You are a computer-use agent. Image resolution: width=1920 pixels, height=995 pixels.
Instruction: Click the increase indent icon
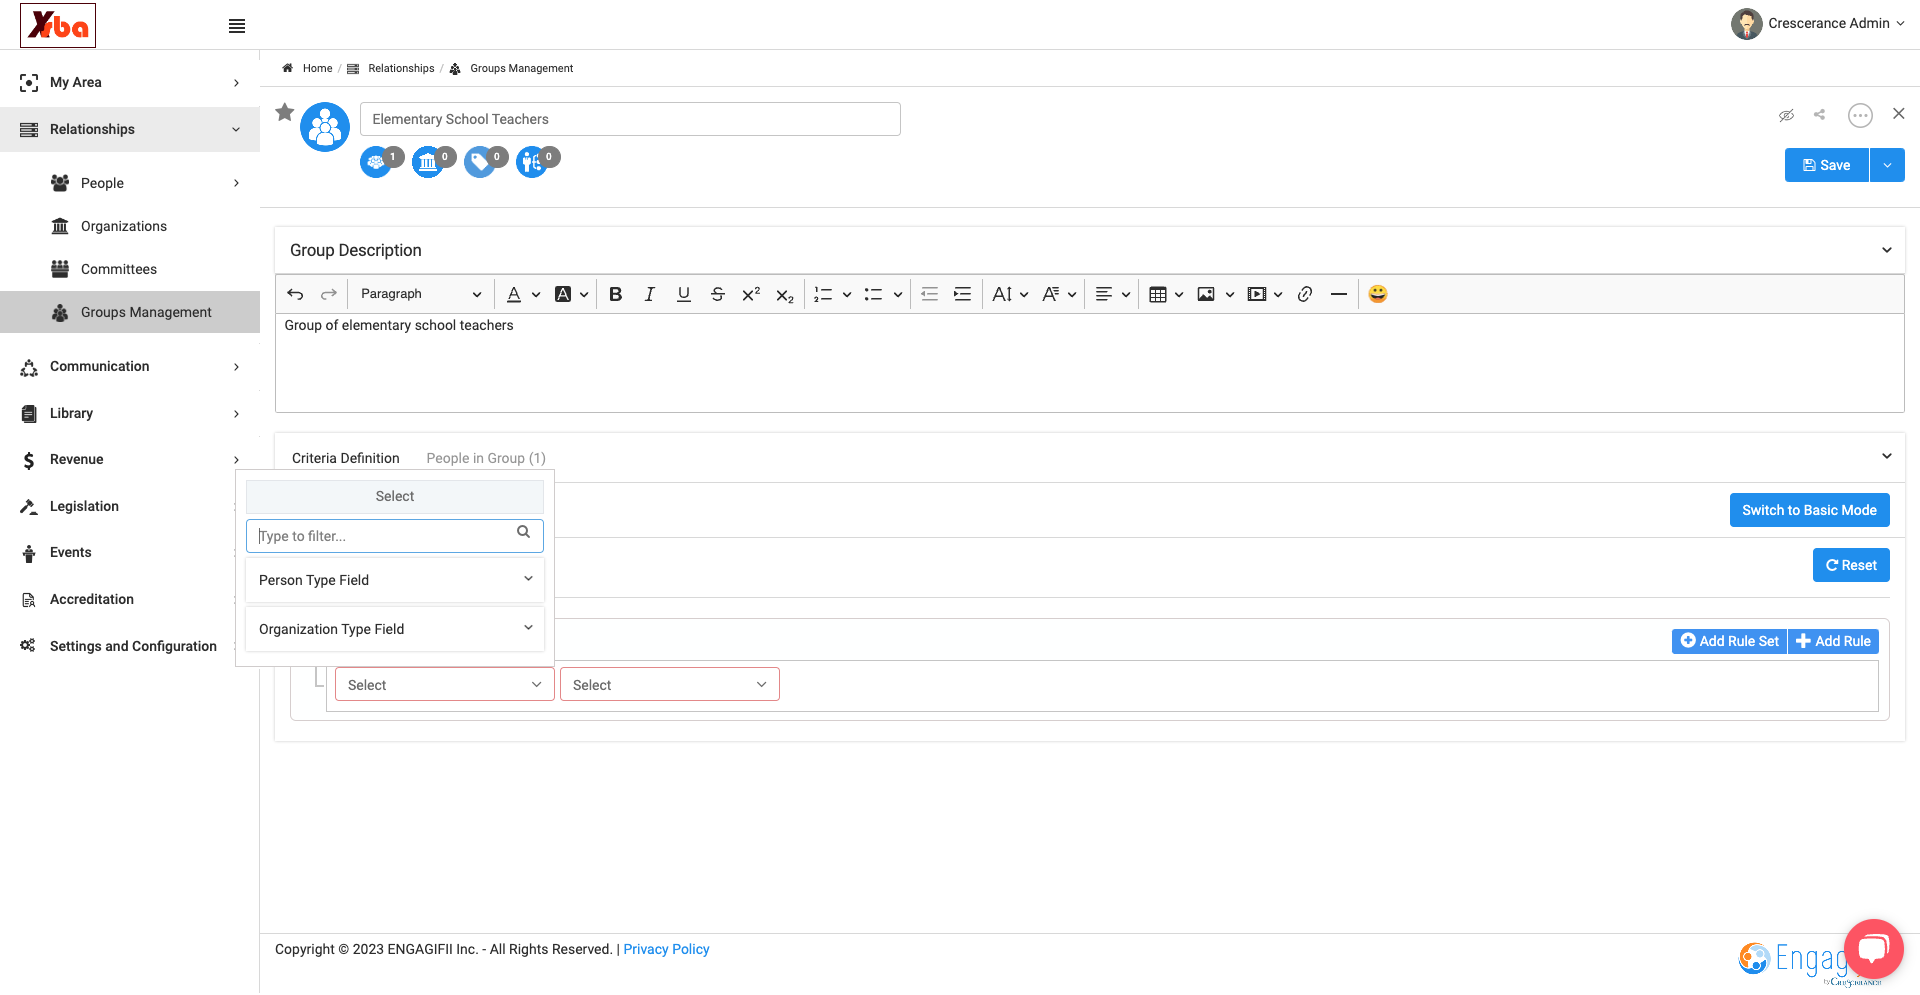pyautogui.click(x=962, y=294)
